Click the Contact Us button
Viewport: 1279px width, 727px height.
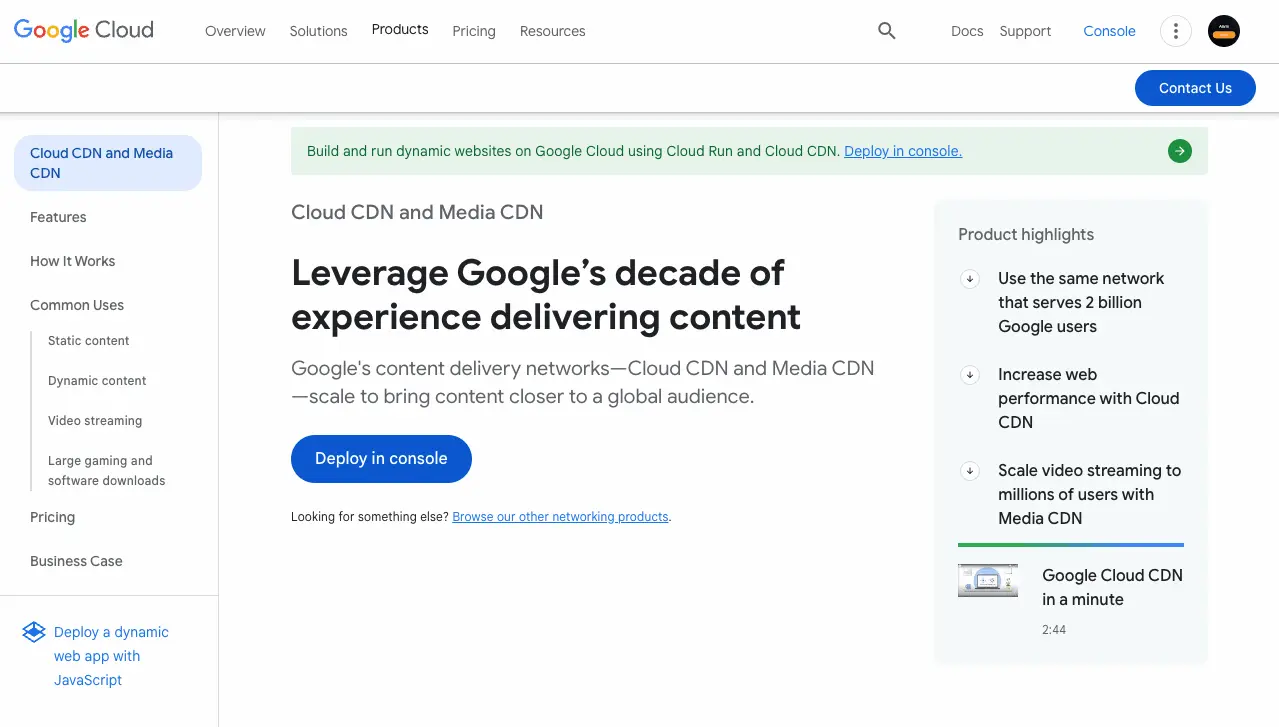(1195, 88)
